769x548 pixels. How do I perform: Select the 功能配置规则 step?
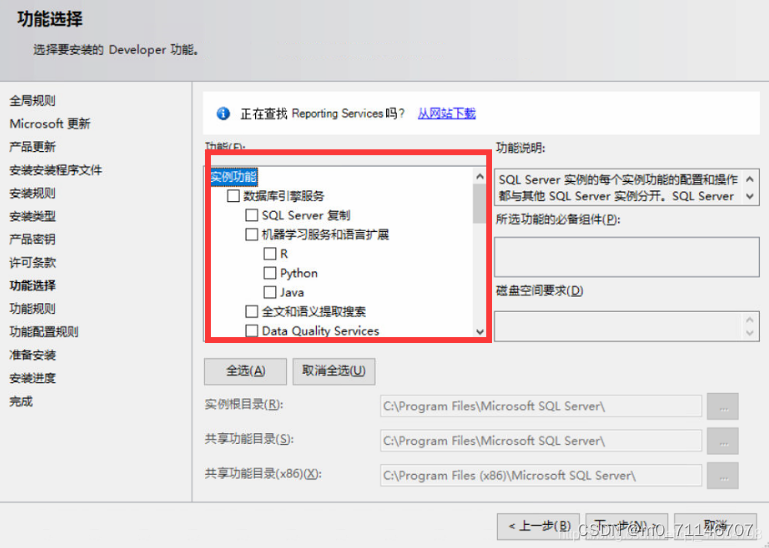tap(44, 332)
